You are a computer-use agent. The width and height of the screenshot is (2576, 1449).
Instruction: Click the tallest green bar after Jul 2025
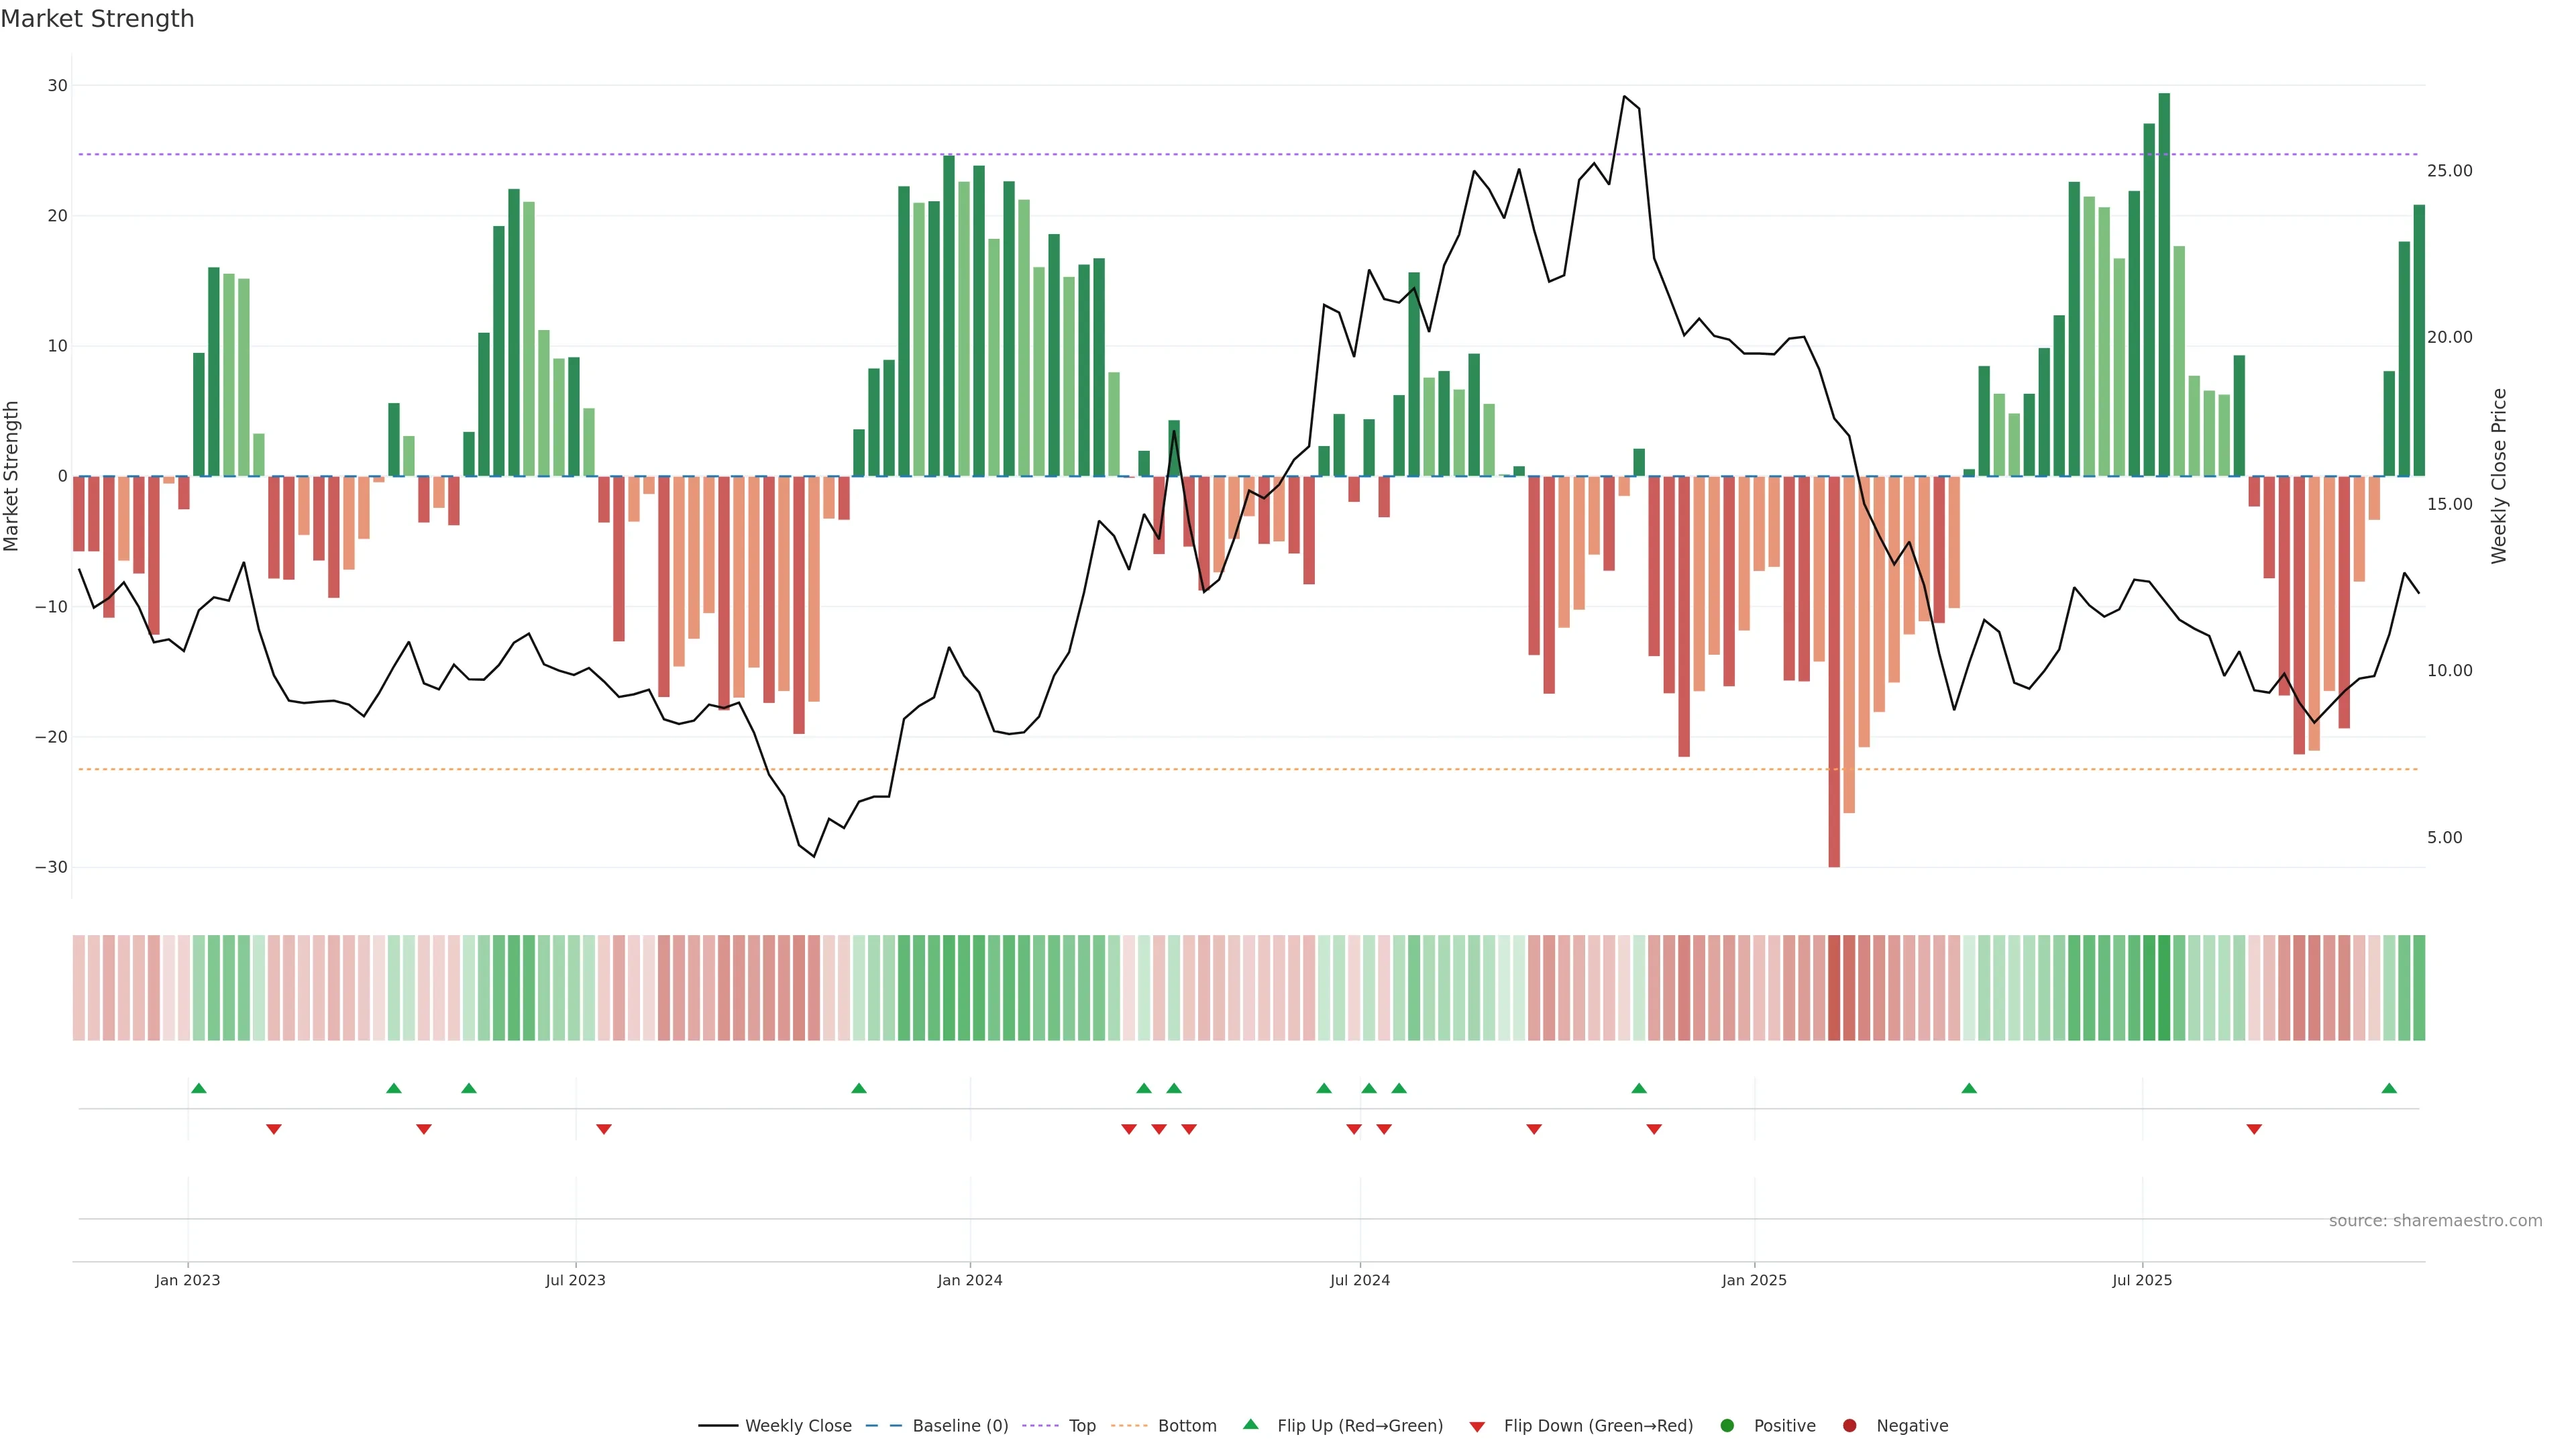point(2164,285)
